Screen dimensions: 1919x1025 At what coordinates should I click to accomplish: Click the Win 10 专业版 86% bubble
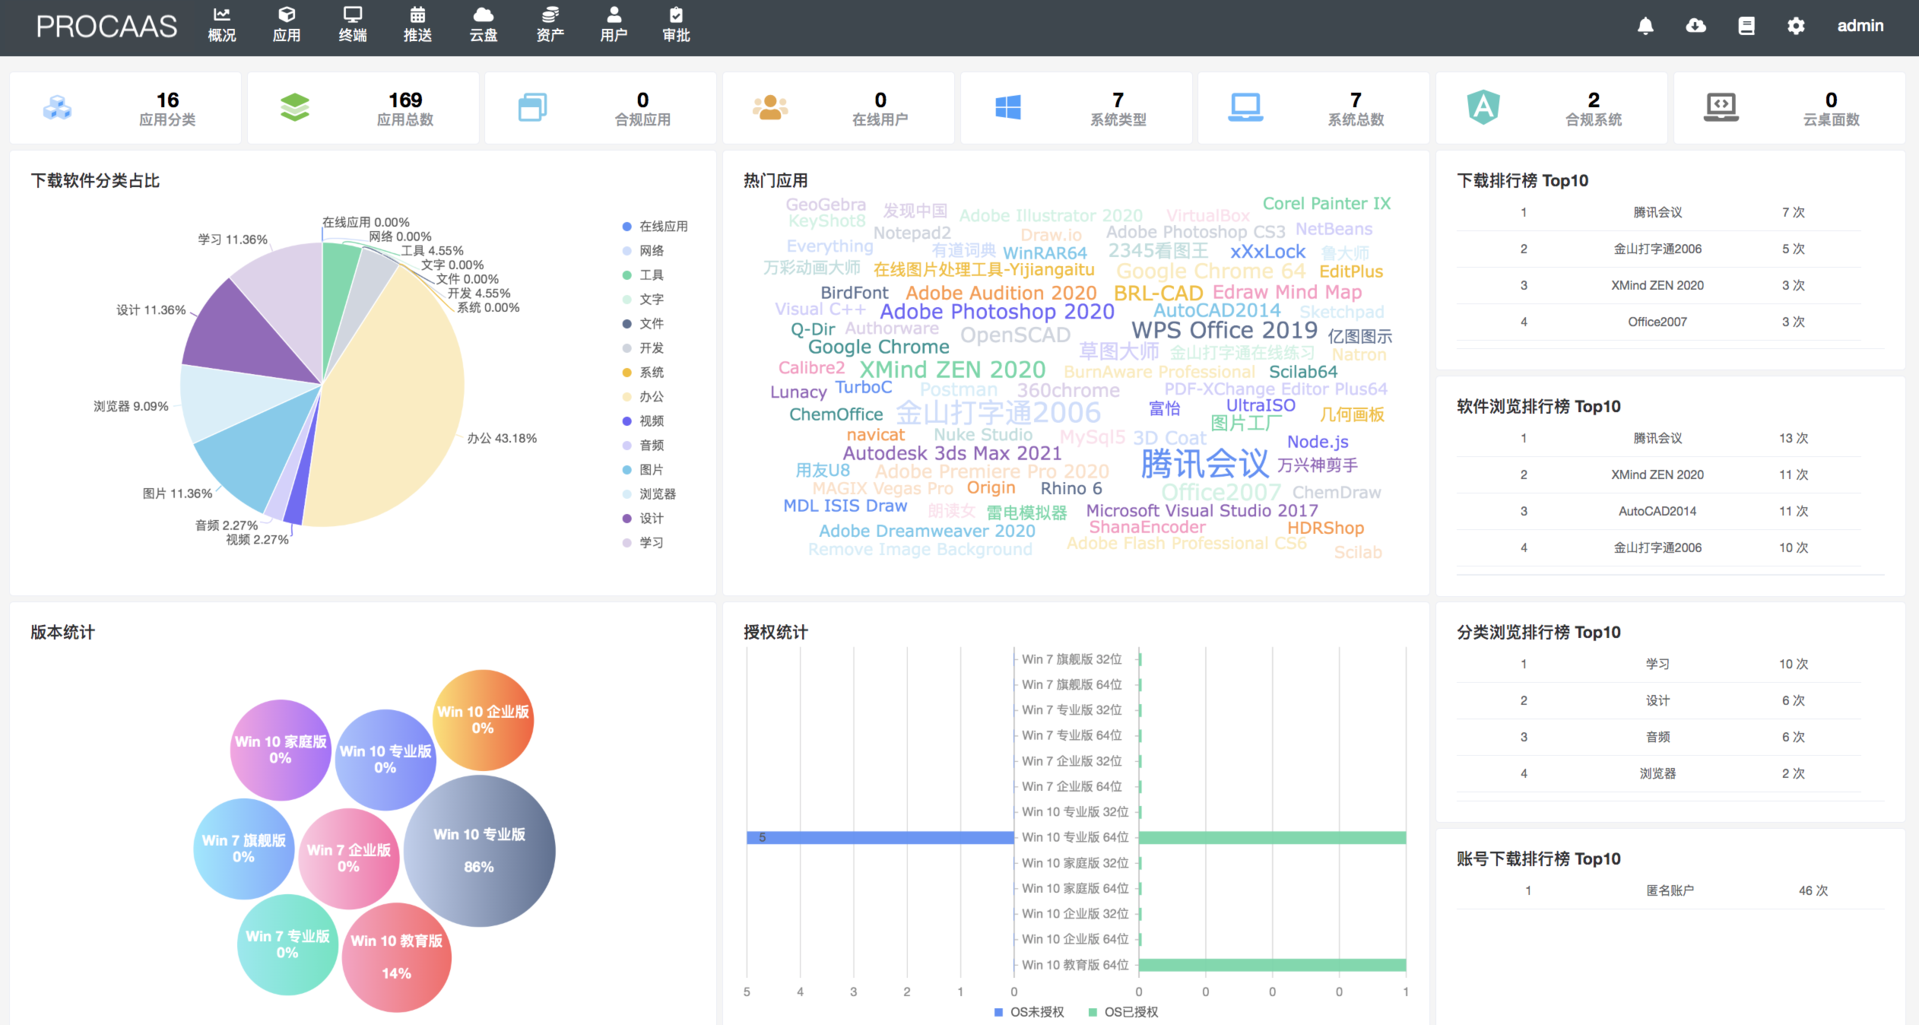479,850
